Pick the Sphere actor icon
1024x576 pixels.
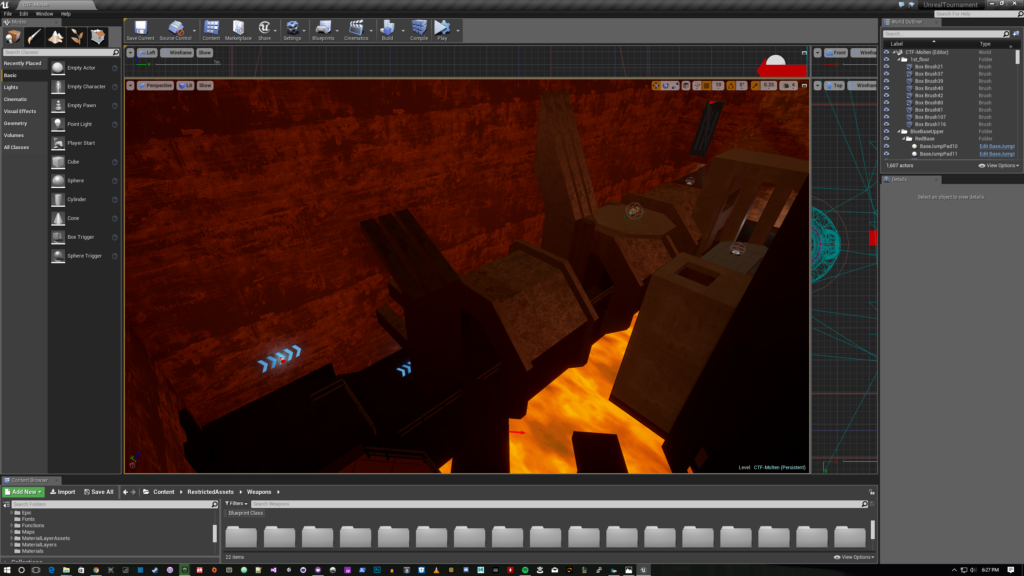point(58,180)
